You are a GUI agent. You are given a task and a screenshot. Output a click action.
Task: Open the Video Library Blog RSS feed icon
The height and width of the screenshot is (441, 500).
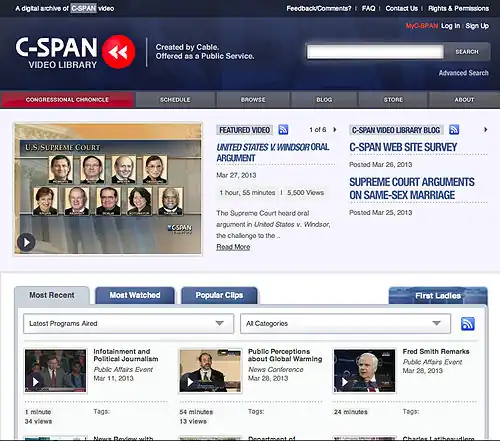click(x=454, y=129)
